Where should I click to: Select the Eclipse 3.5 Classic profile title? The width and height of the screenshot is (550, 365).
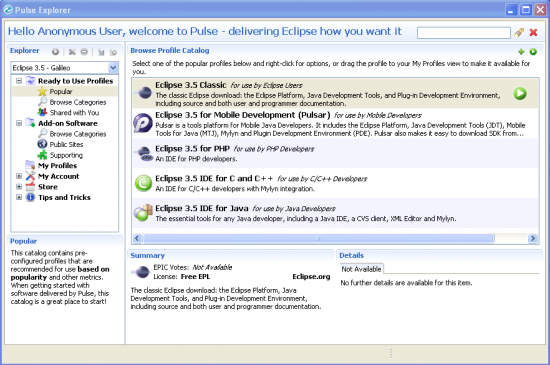[190, 85]
